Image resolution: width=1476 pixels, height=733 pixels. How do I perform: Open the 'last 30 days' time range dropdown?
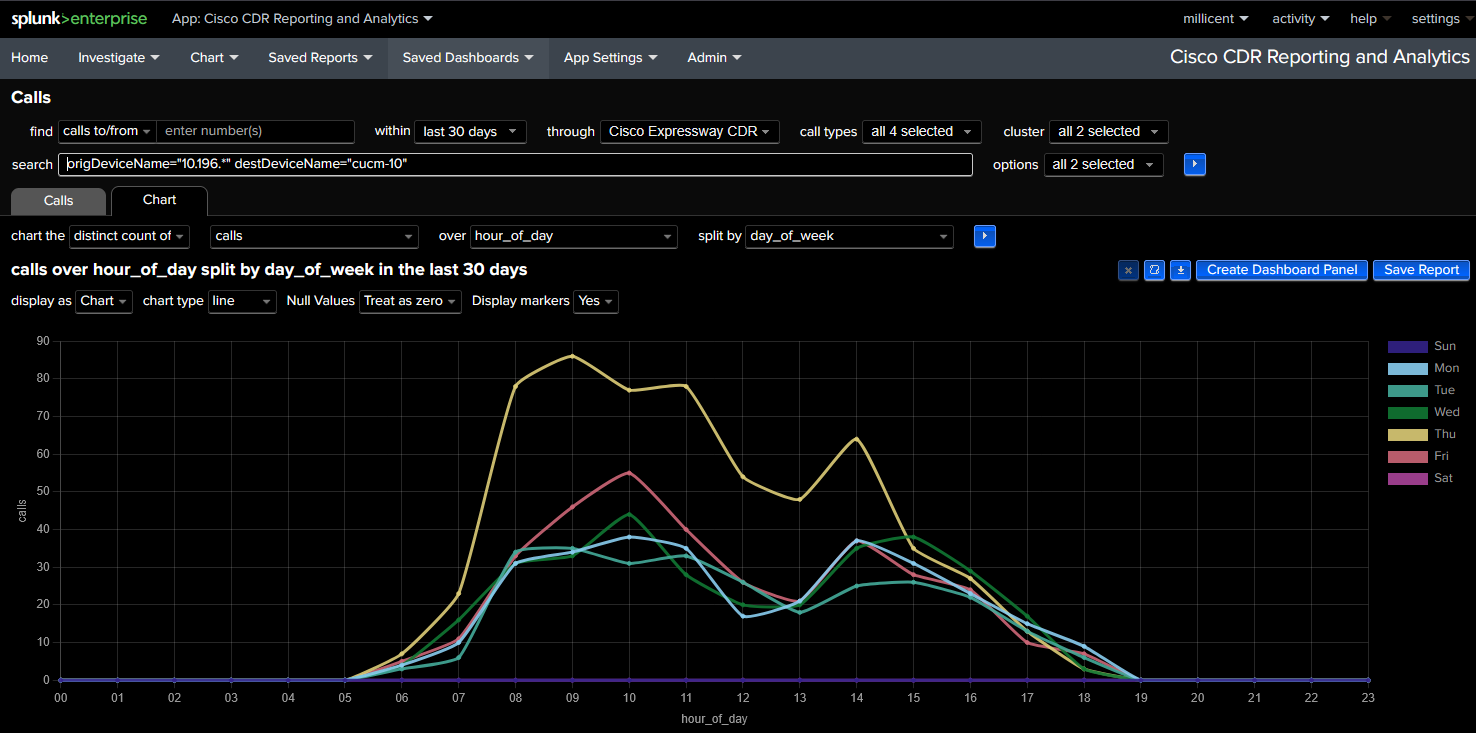[470, 132]
